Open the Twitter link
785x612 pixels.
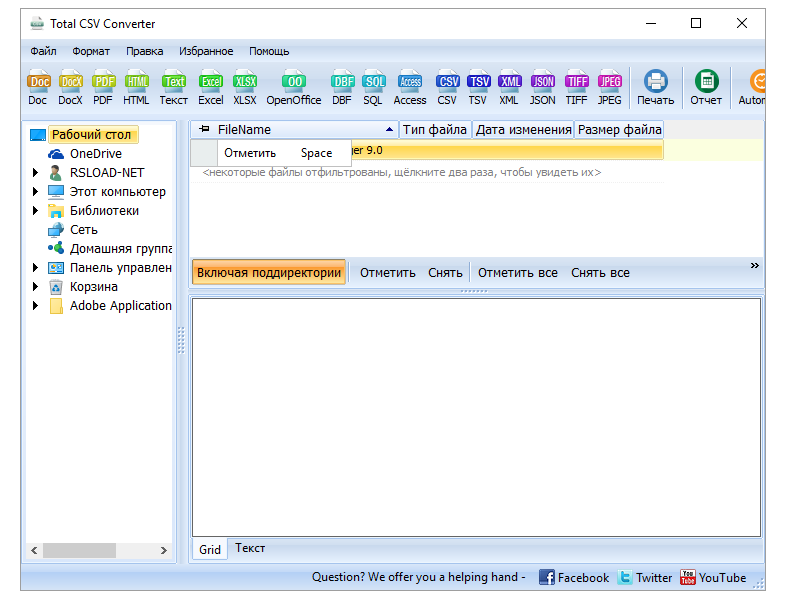pos(645,577)
